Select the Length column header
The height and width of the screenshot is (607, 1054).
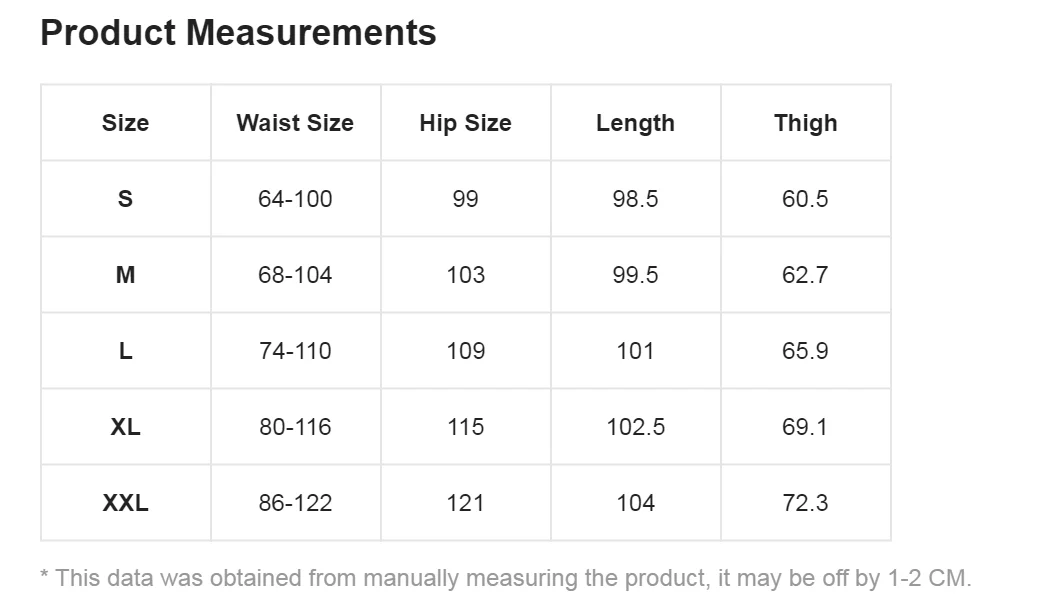pyautogui.click(x=635, y=123)
